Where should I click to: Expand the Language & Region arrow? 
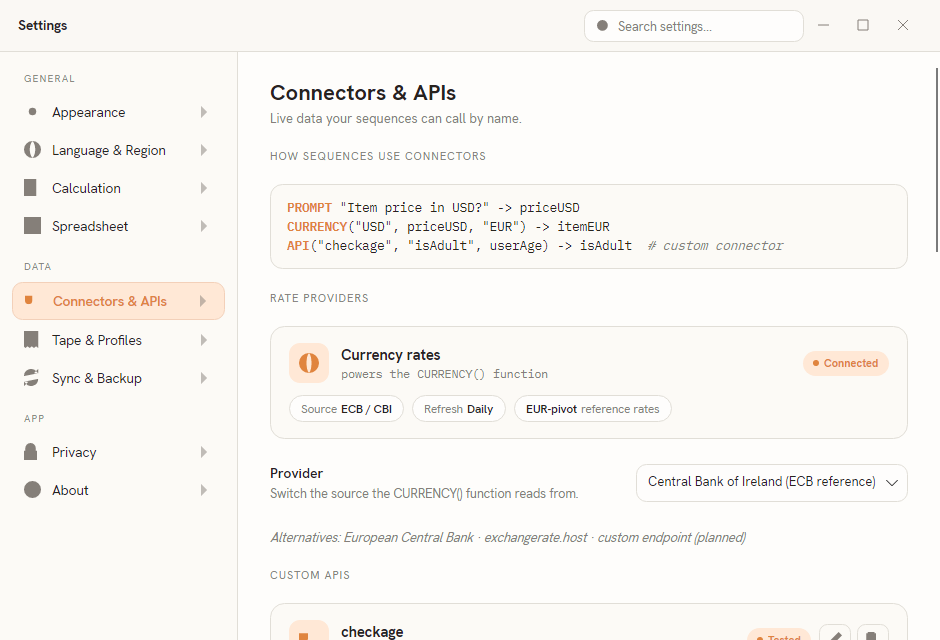[x=204, y=150]
